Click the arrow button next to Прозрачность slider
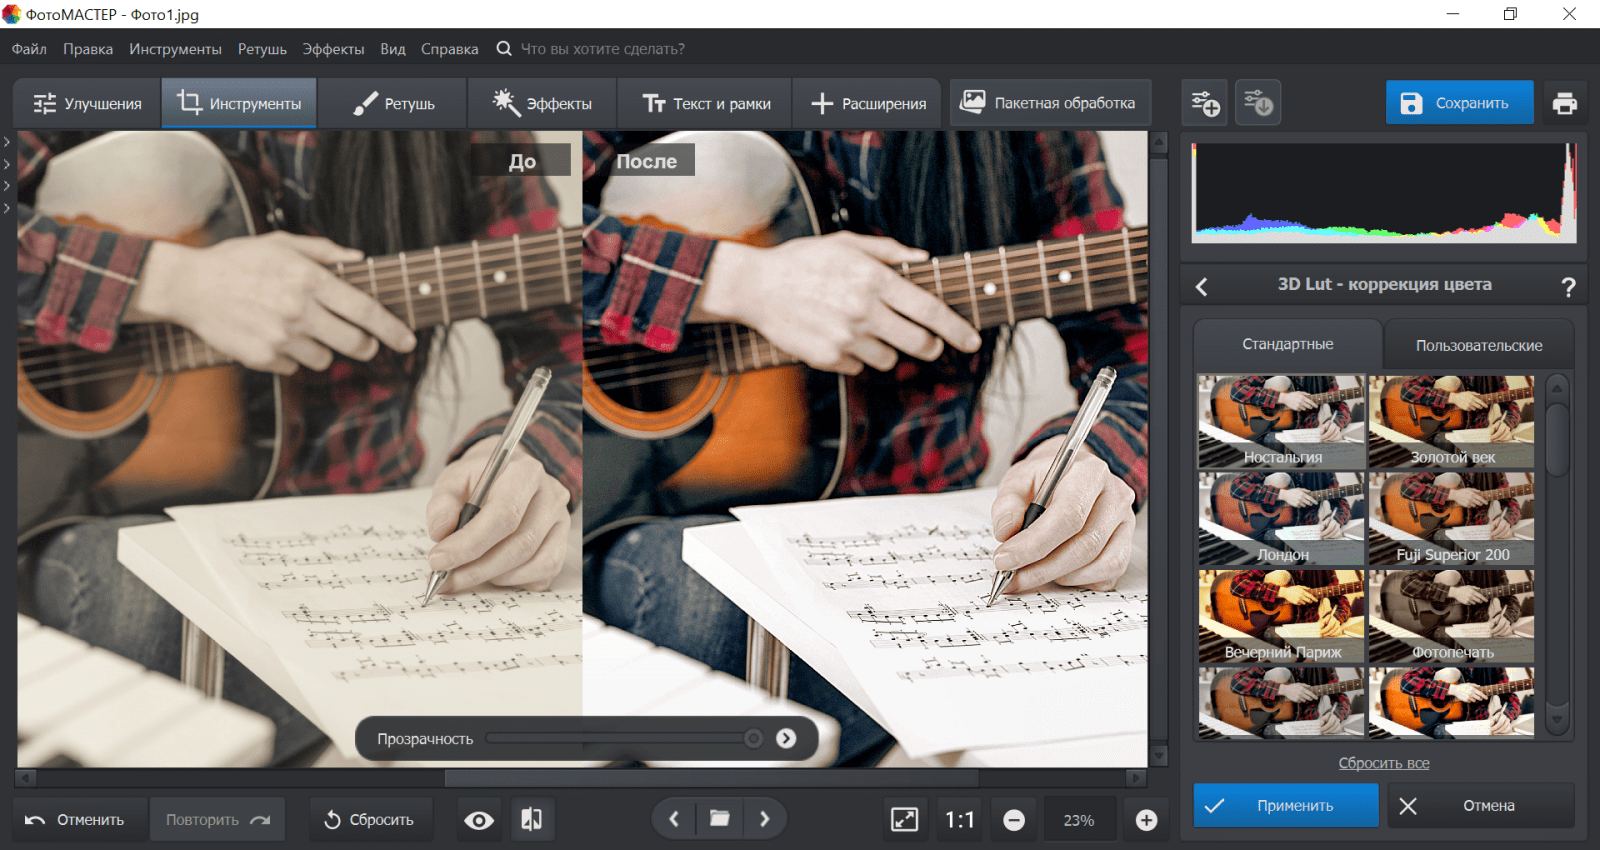 point(786,738)
